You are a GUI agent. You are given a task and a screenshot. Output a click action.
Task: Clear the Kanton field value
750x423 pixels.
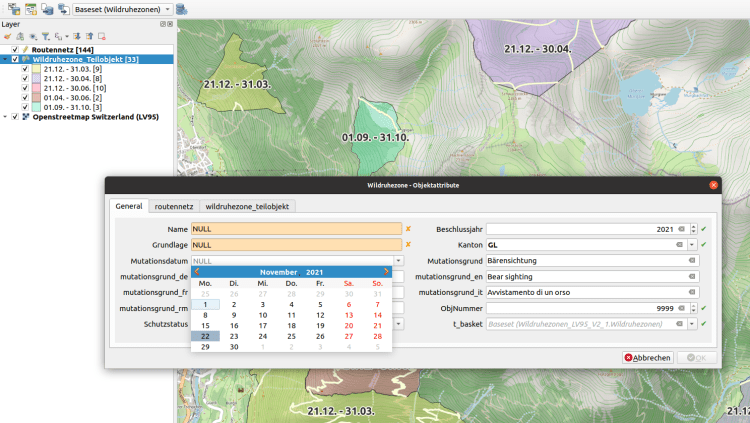pos(679,245)
